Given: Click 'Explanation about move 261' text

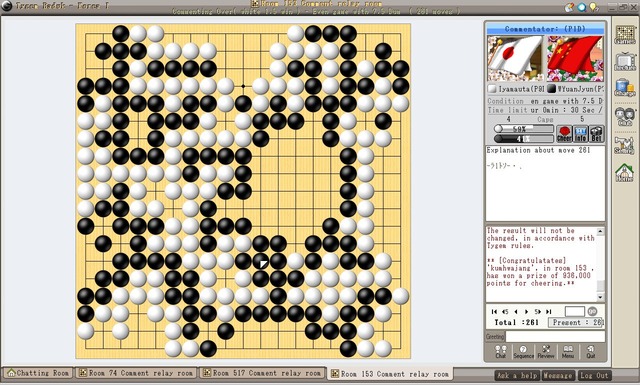Looking at the screenshot, I should click(538, 150).
